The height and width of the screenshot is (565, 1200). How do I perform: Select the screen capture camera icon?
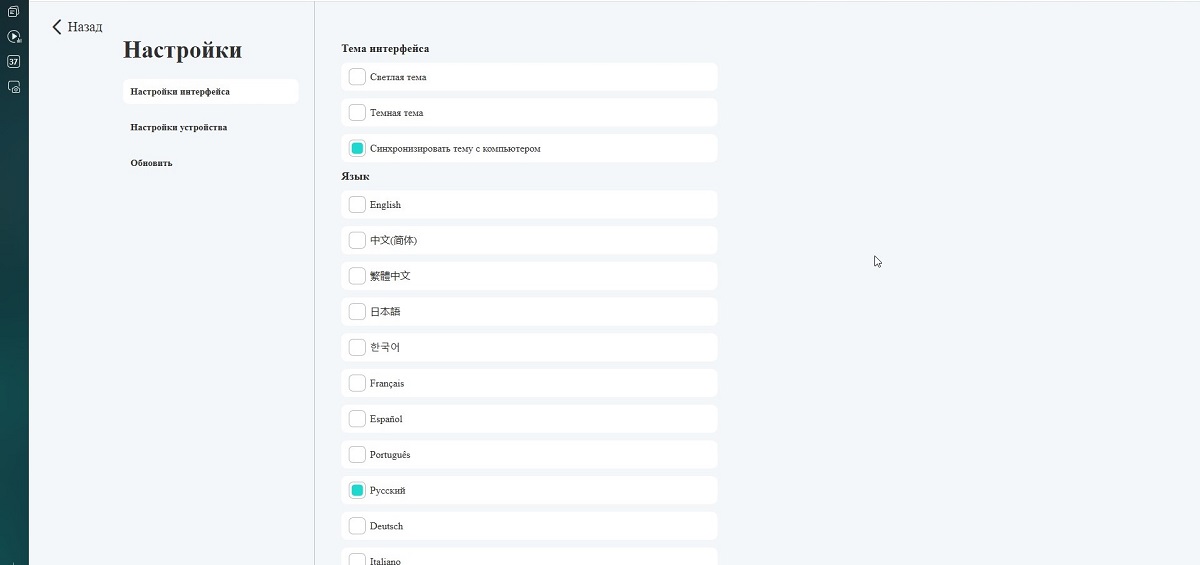pos(14,87)
